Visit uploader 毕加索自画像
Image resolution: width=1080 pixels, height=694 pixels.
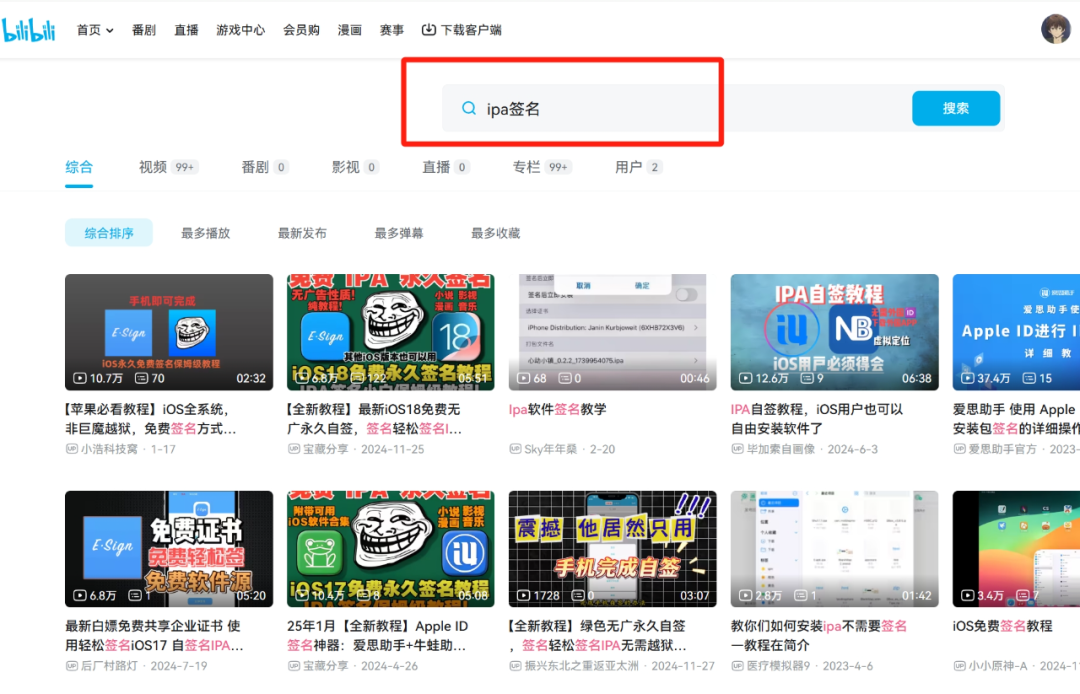[x=780, y=449]
